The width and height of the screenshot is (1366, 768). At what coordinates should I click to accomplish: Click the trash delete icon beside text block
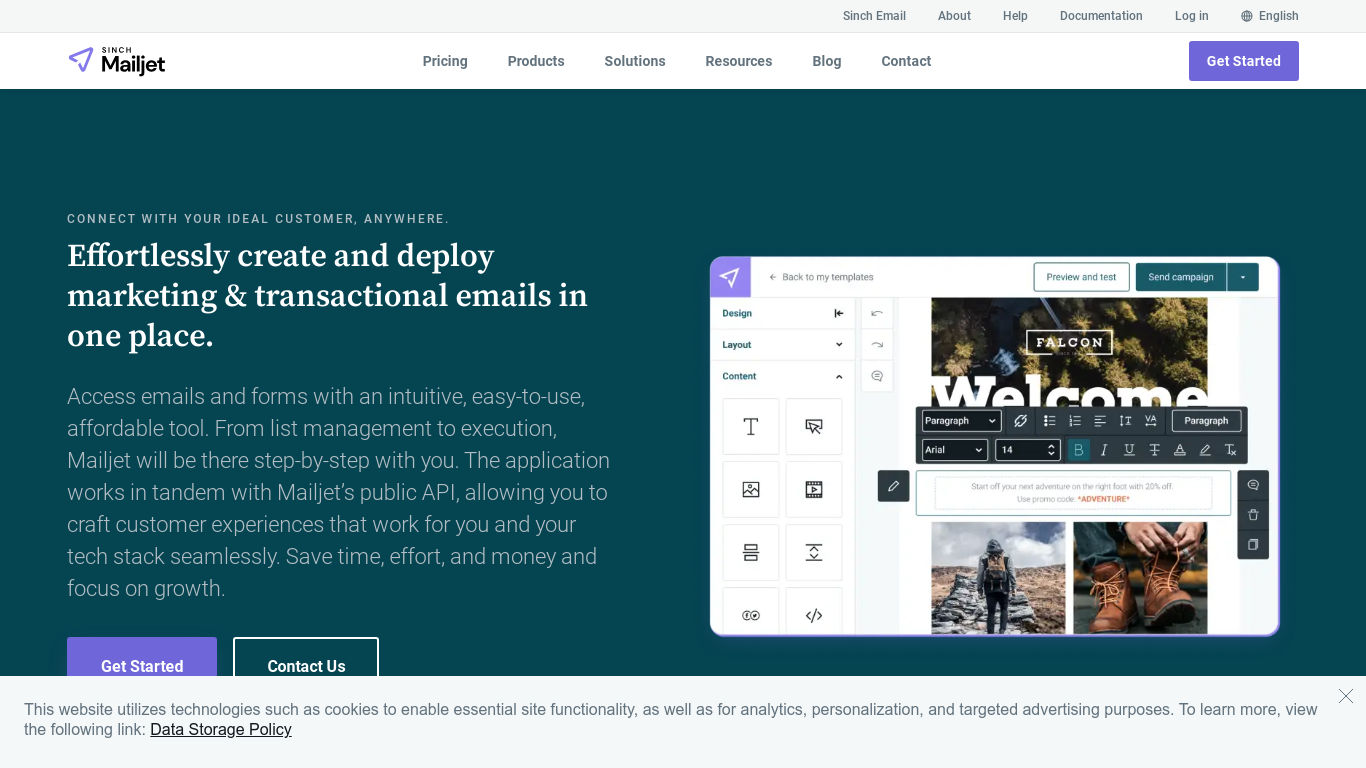click(x=1253, y=515)
